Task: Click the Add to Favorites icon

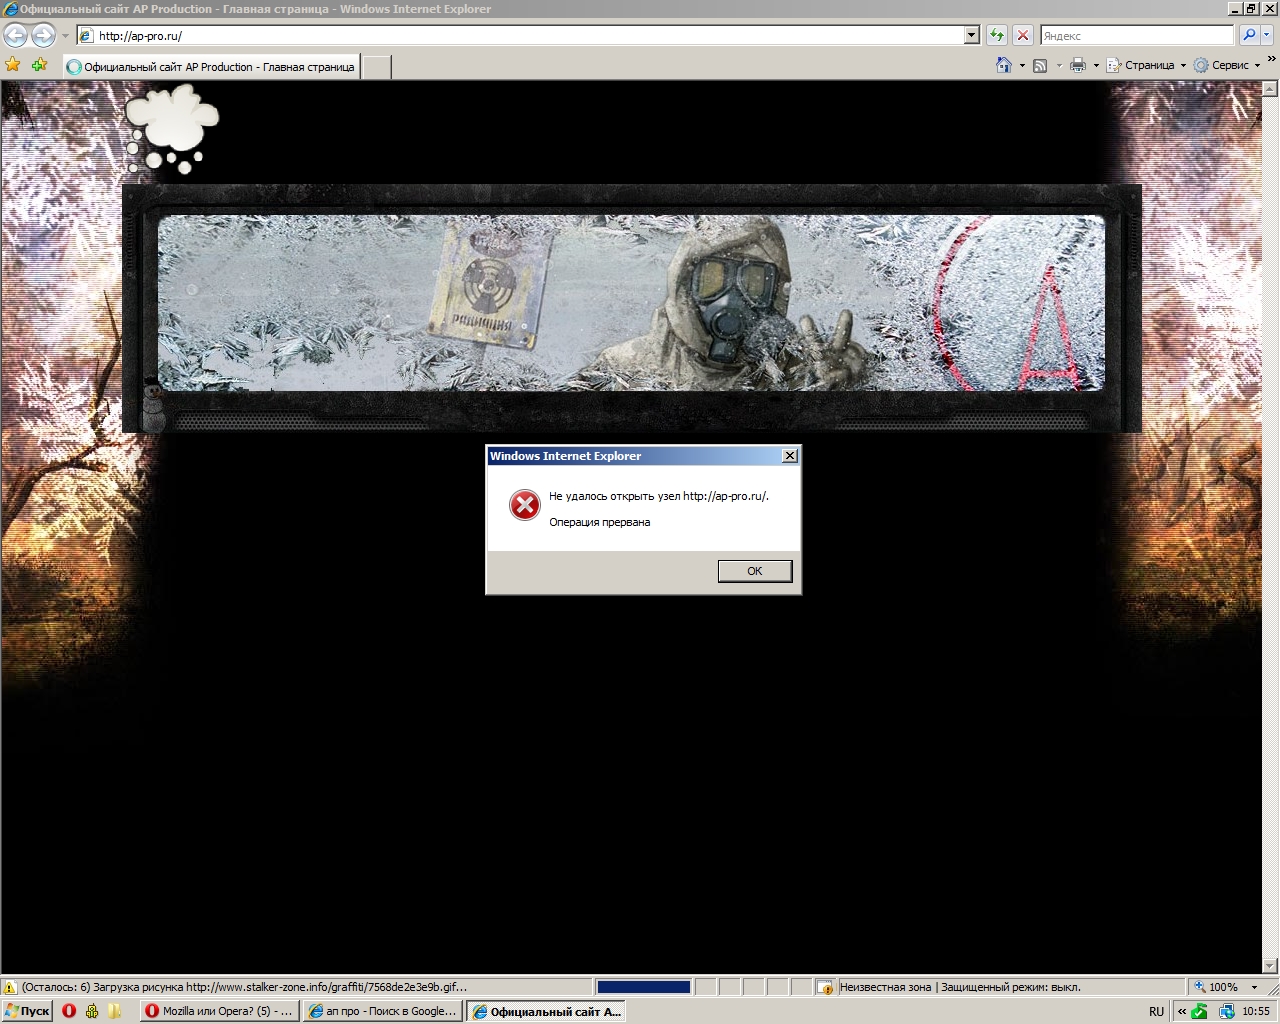Action: tap(39, 65)
